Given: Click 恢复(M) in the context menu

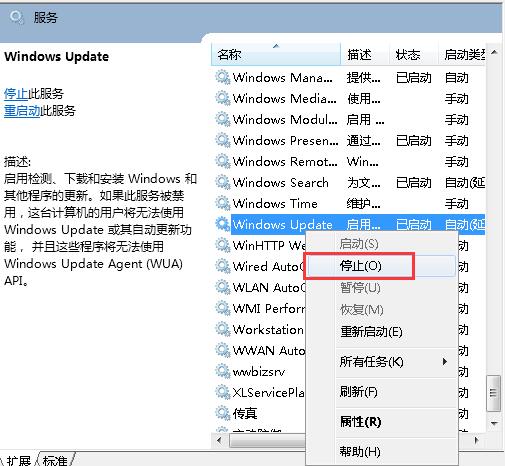Looking at the screenshot, I should tap(381, 310).
